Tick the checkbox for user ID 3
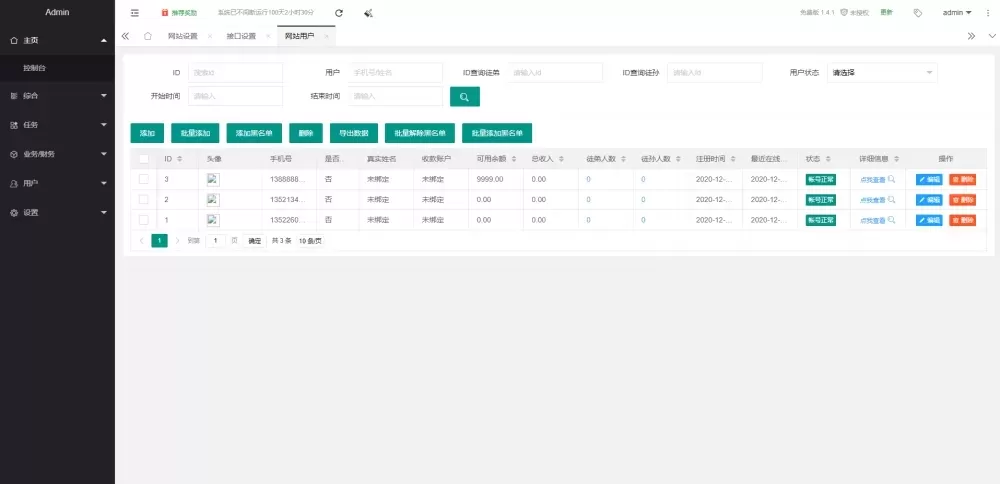Image resolution: width=1000 pixels, height=484 pixels. 143,179
